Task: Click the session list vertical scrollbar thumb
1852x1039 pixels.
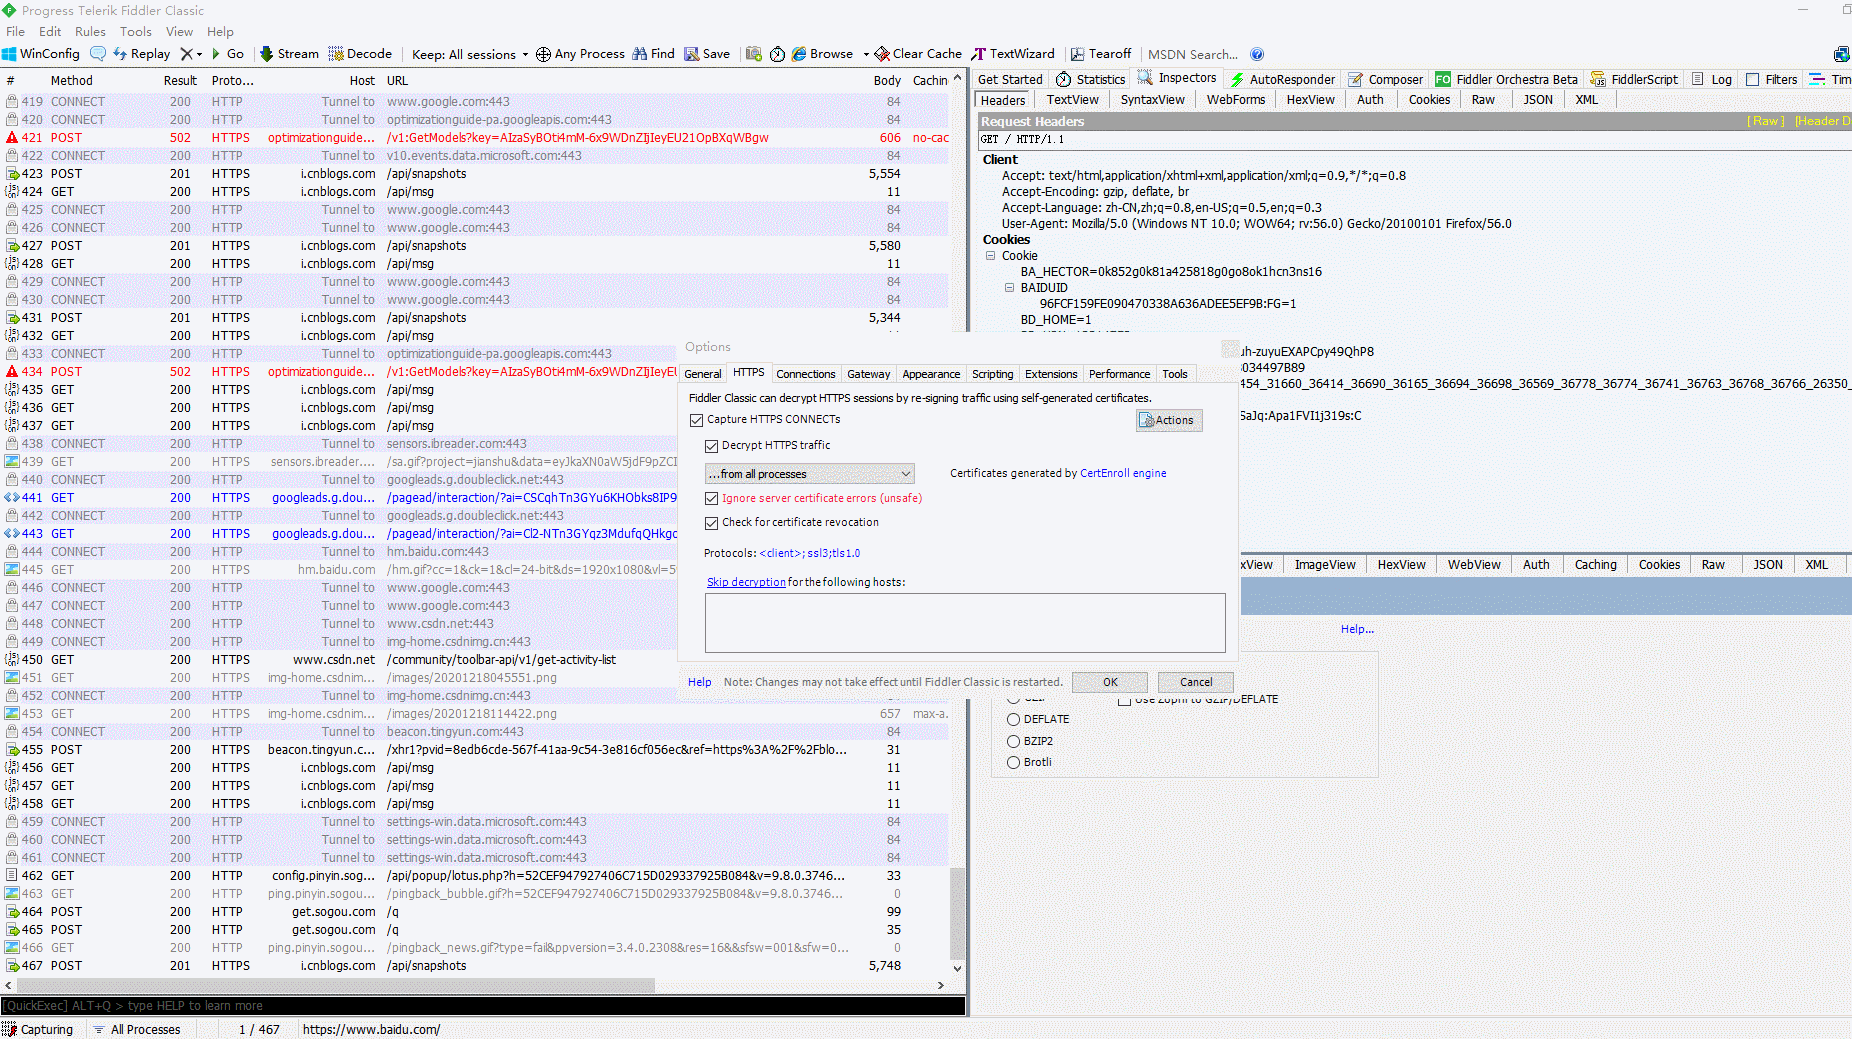Action: (x=957, y=913)
